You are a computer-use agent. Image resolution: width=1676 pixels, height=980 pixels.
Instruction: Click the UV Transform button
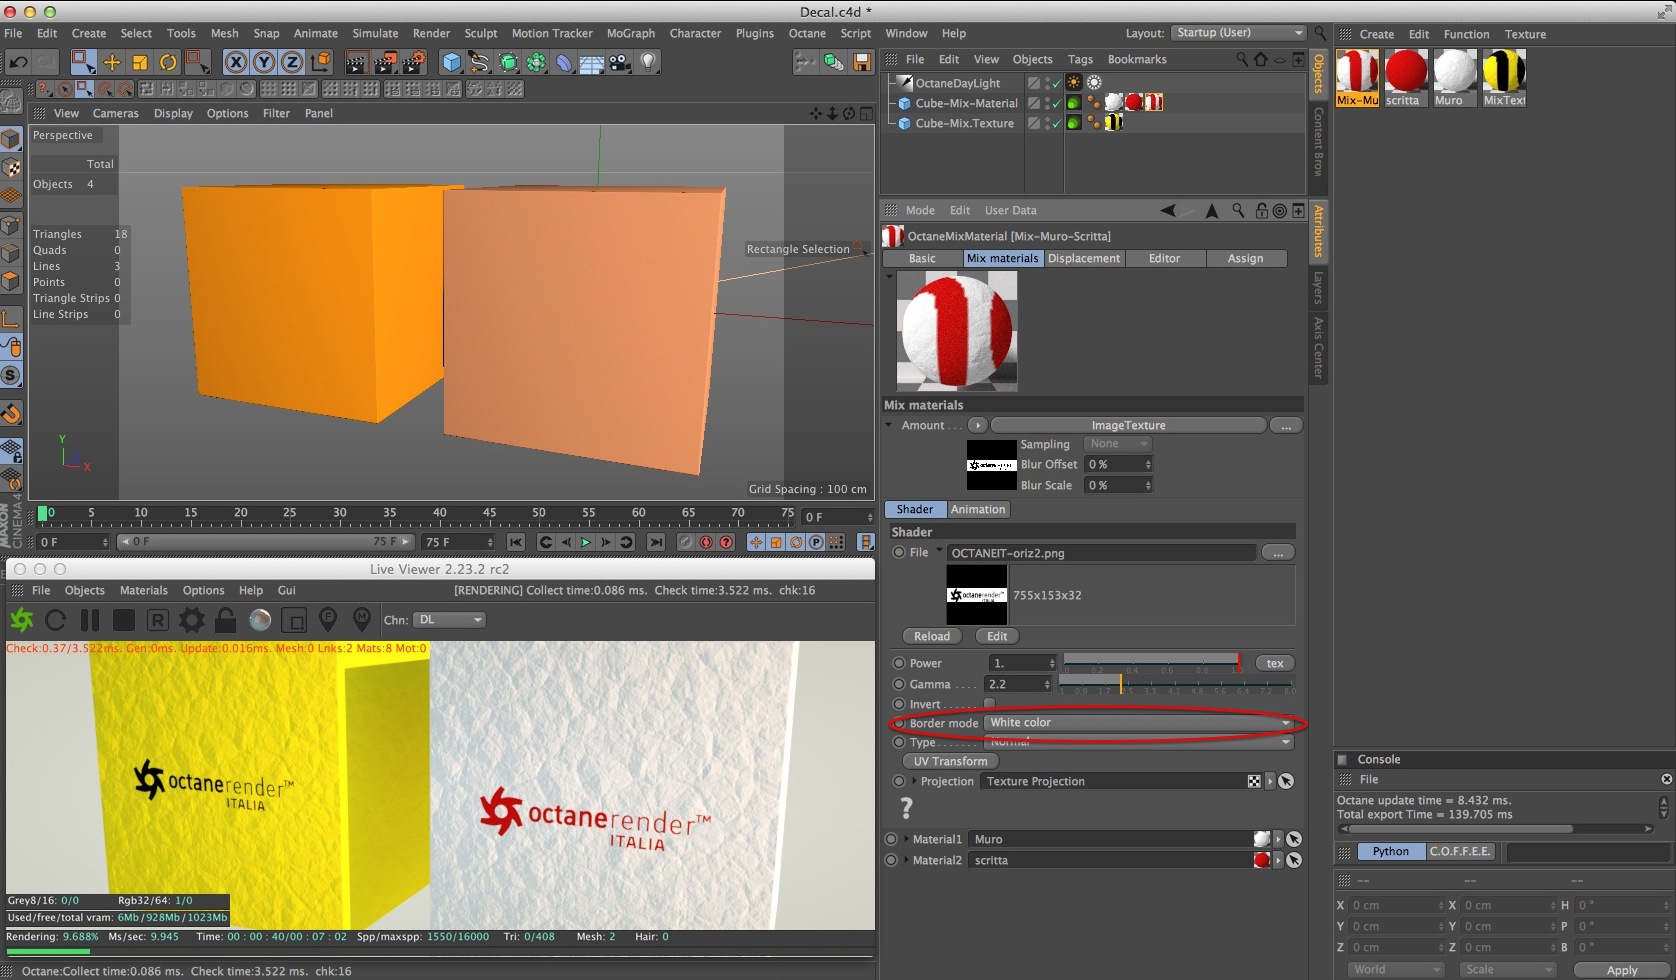[x=950, y=761]
